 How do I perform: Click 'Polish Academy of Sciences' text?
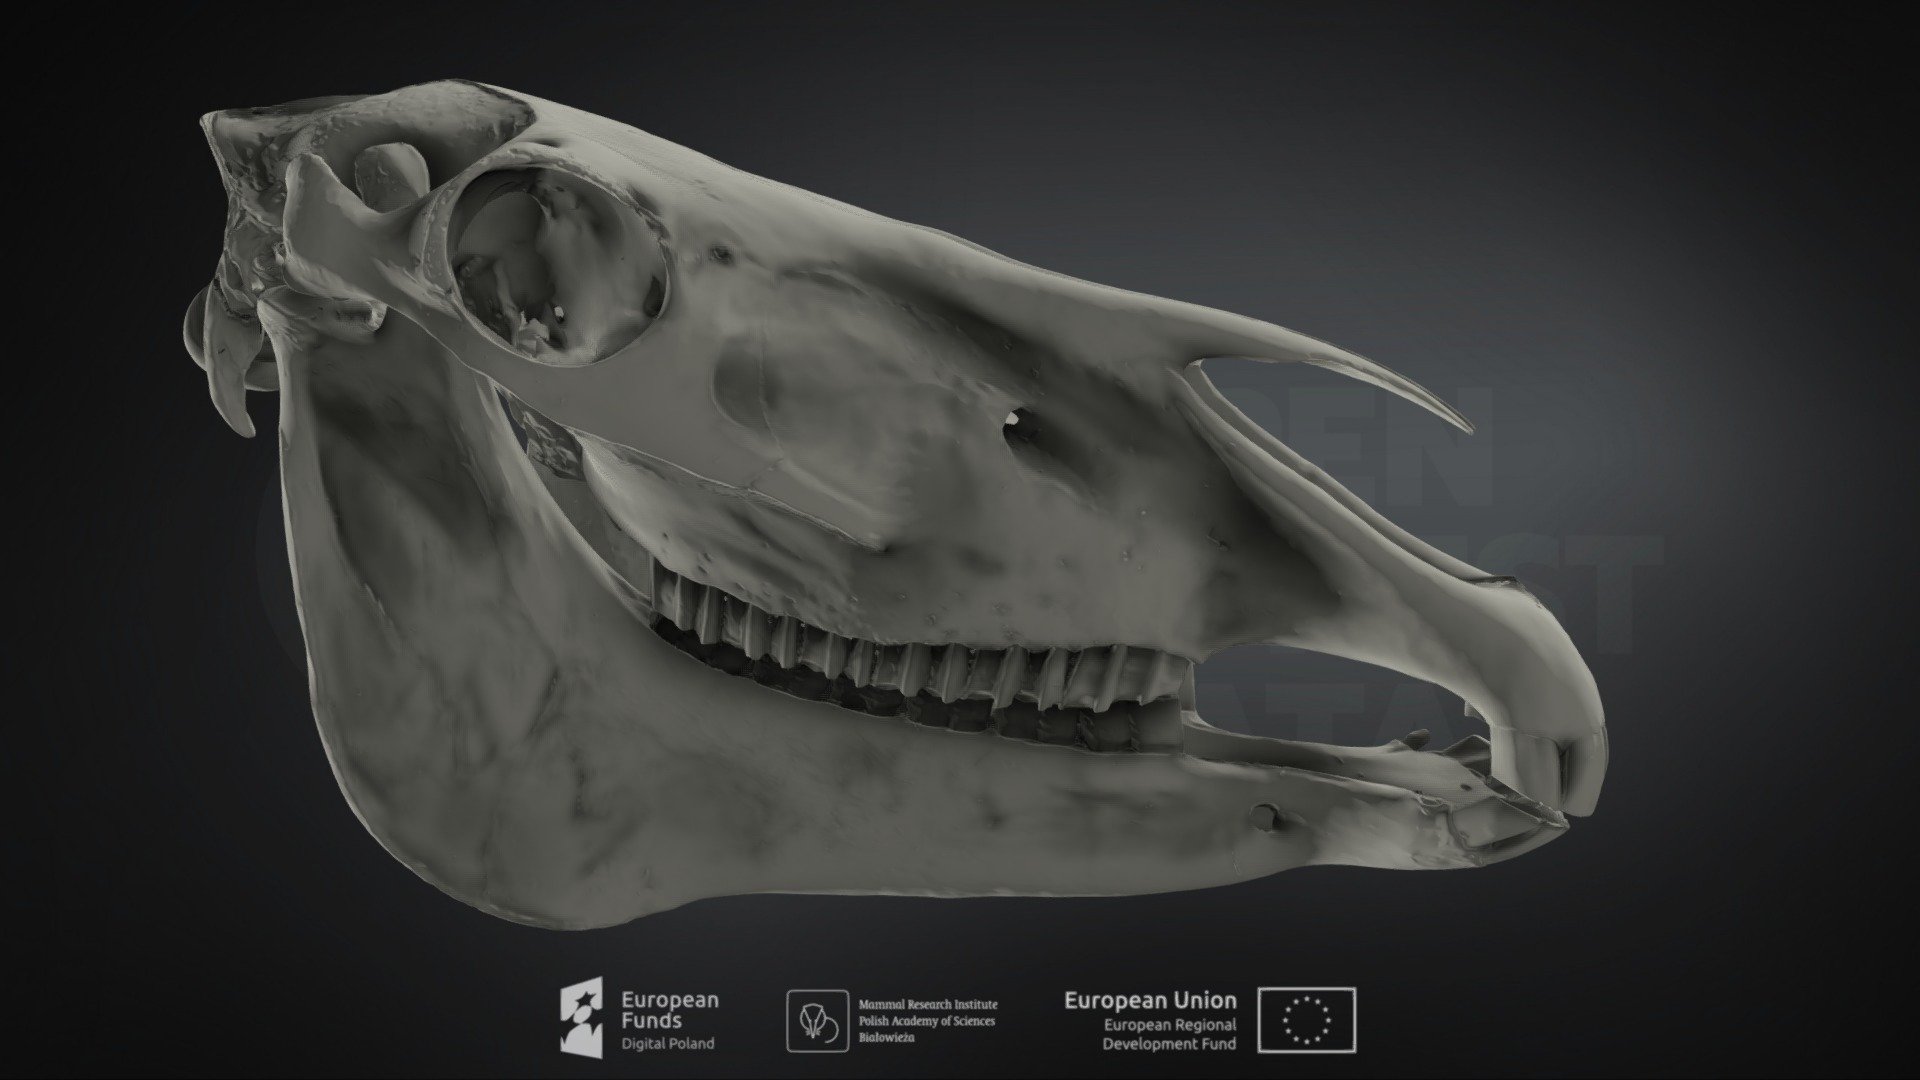point(927,1021)
